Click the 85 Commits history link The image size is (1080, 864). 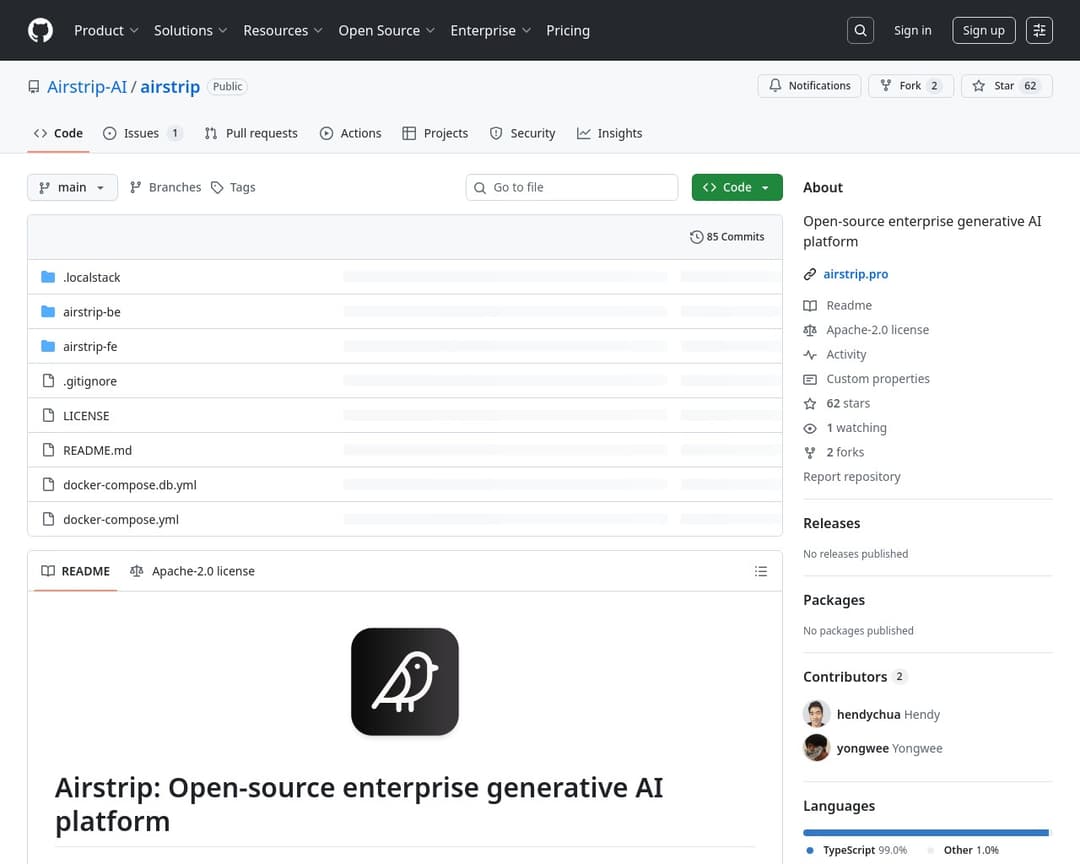(727, 237)
